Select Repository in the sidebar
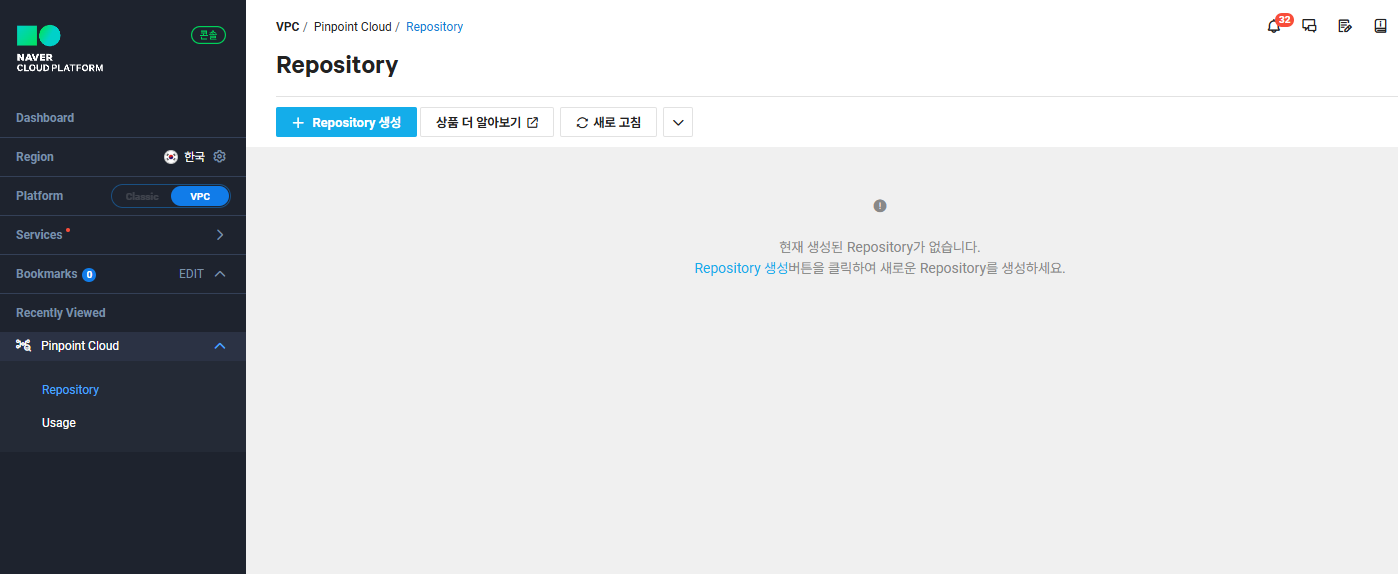 [70, 390]
